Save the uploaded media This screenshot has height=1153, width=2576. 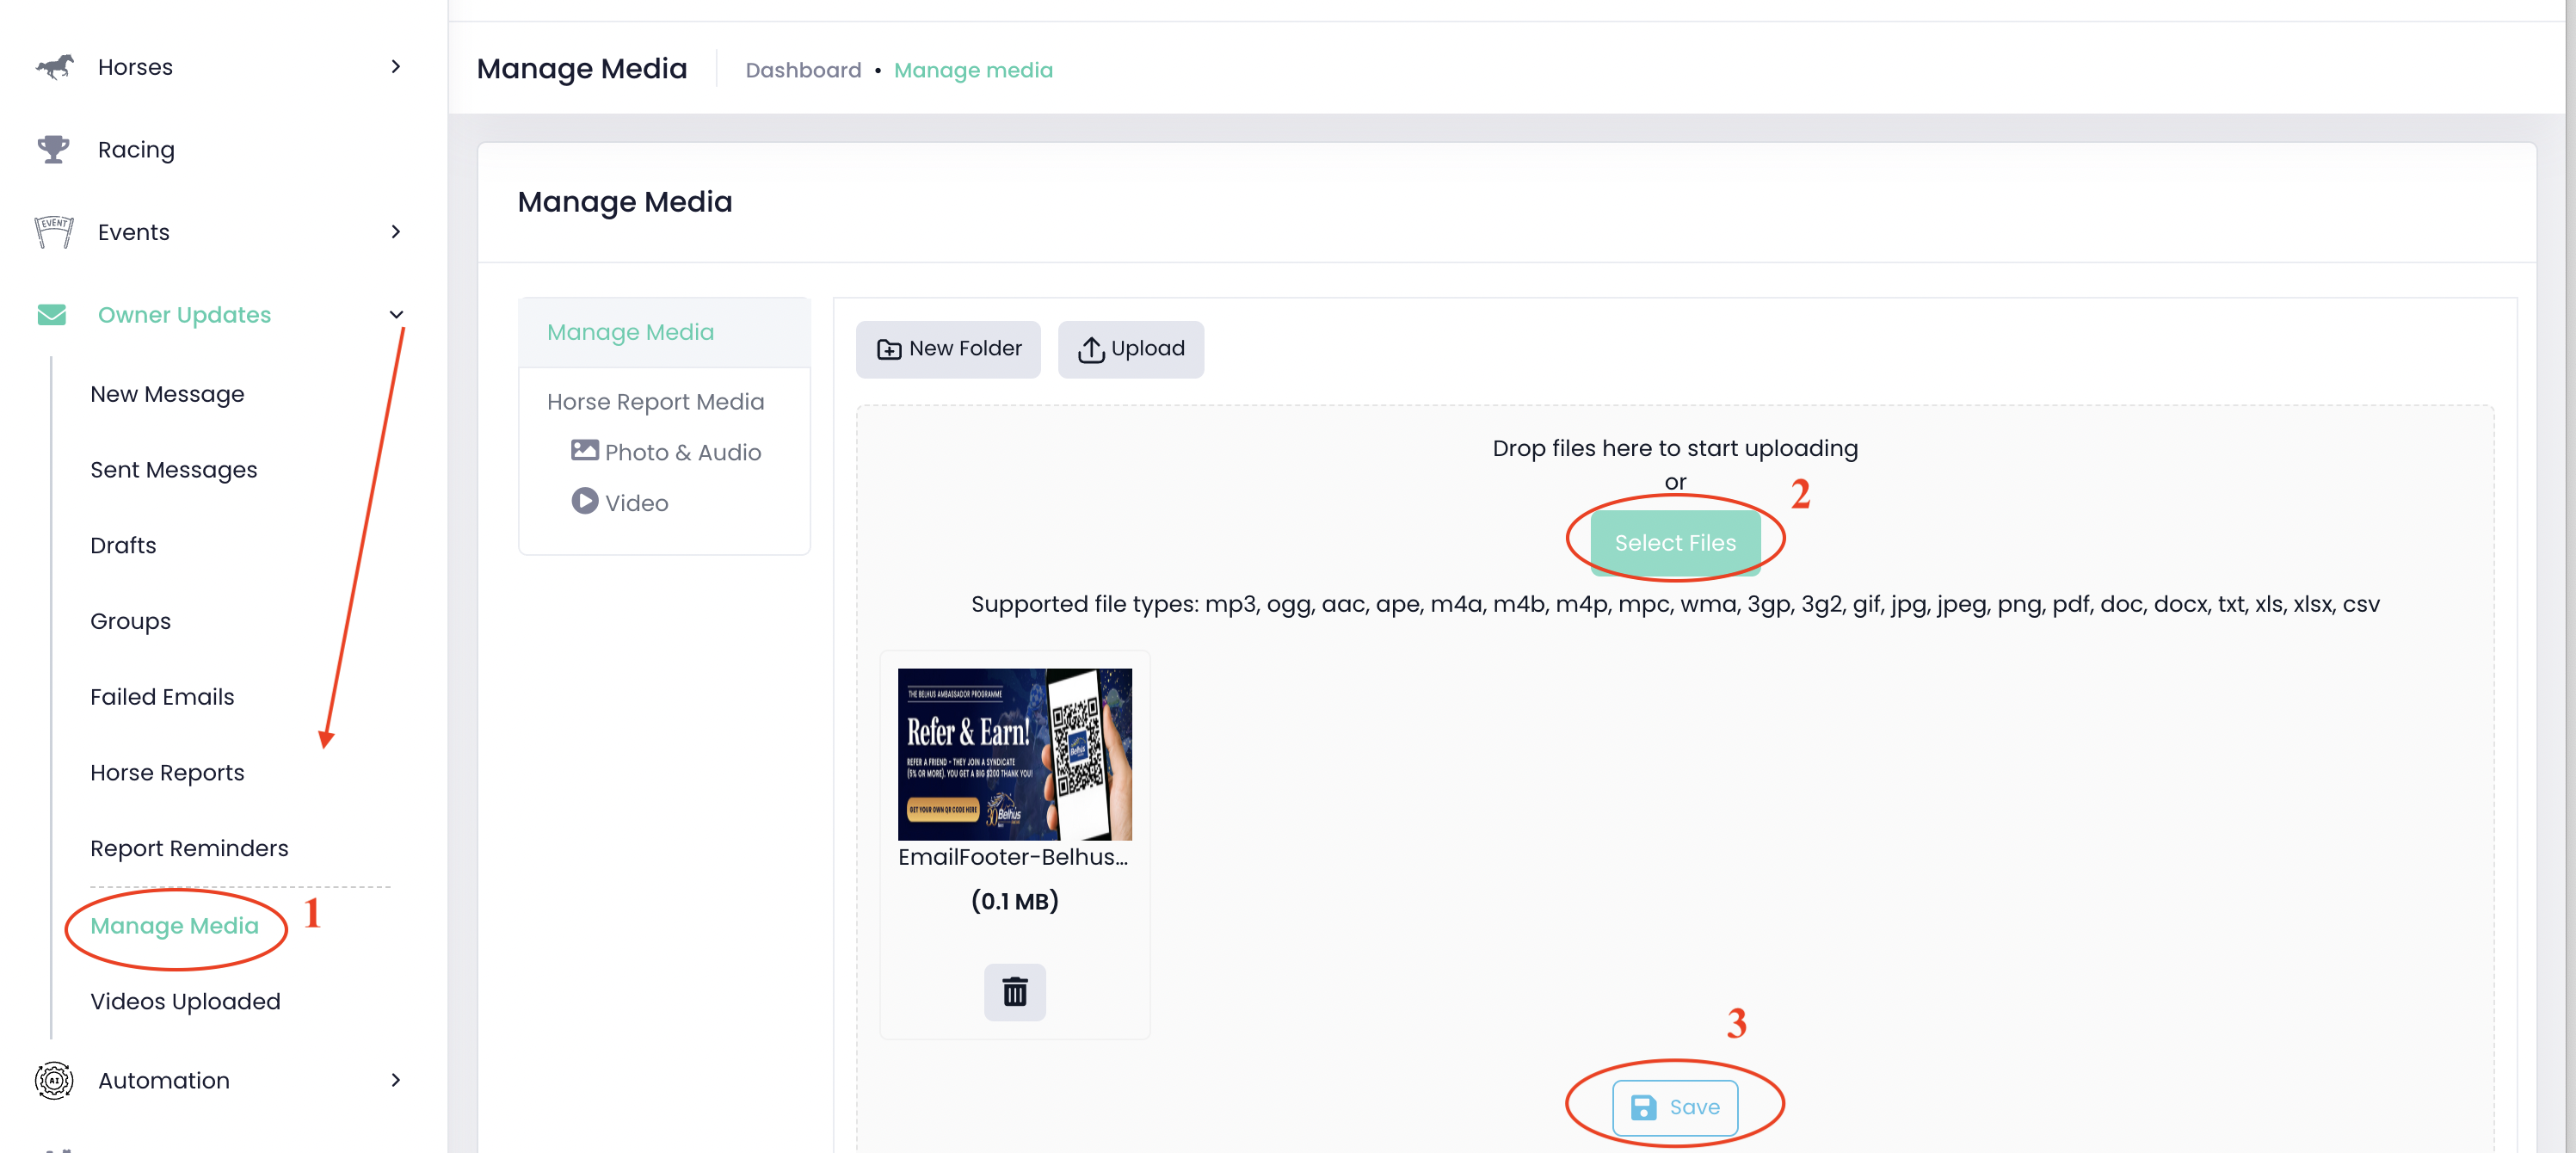click(x=1674, y=1107)
